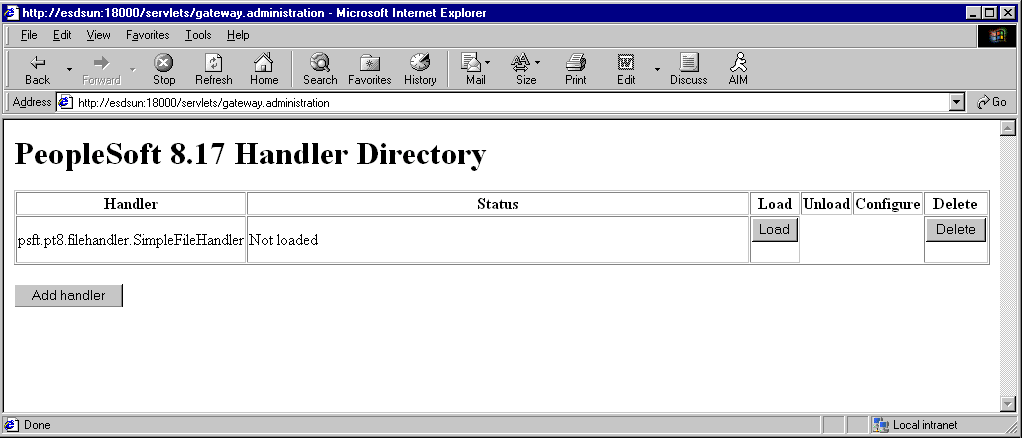The image size is (1022, 438).
Task: Click the Configure column header
Action: (888, 204)
